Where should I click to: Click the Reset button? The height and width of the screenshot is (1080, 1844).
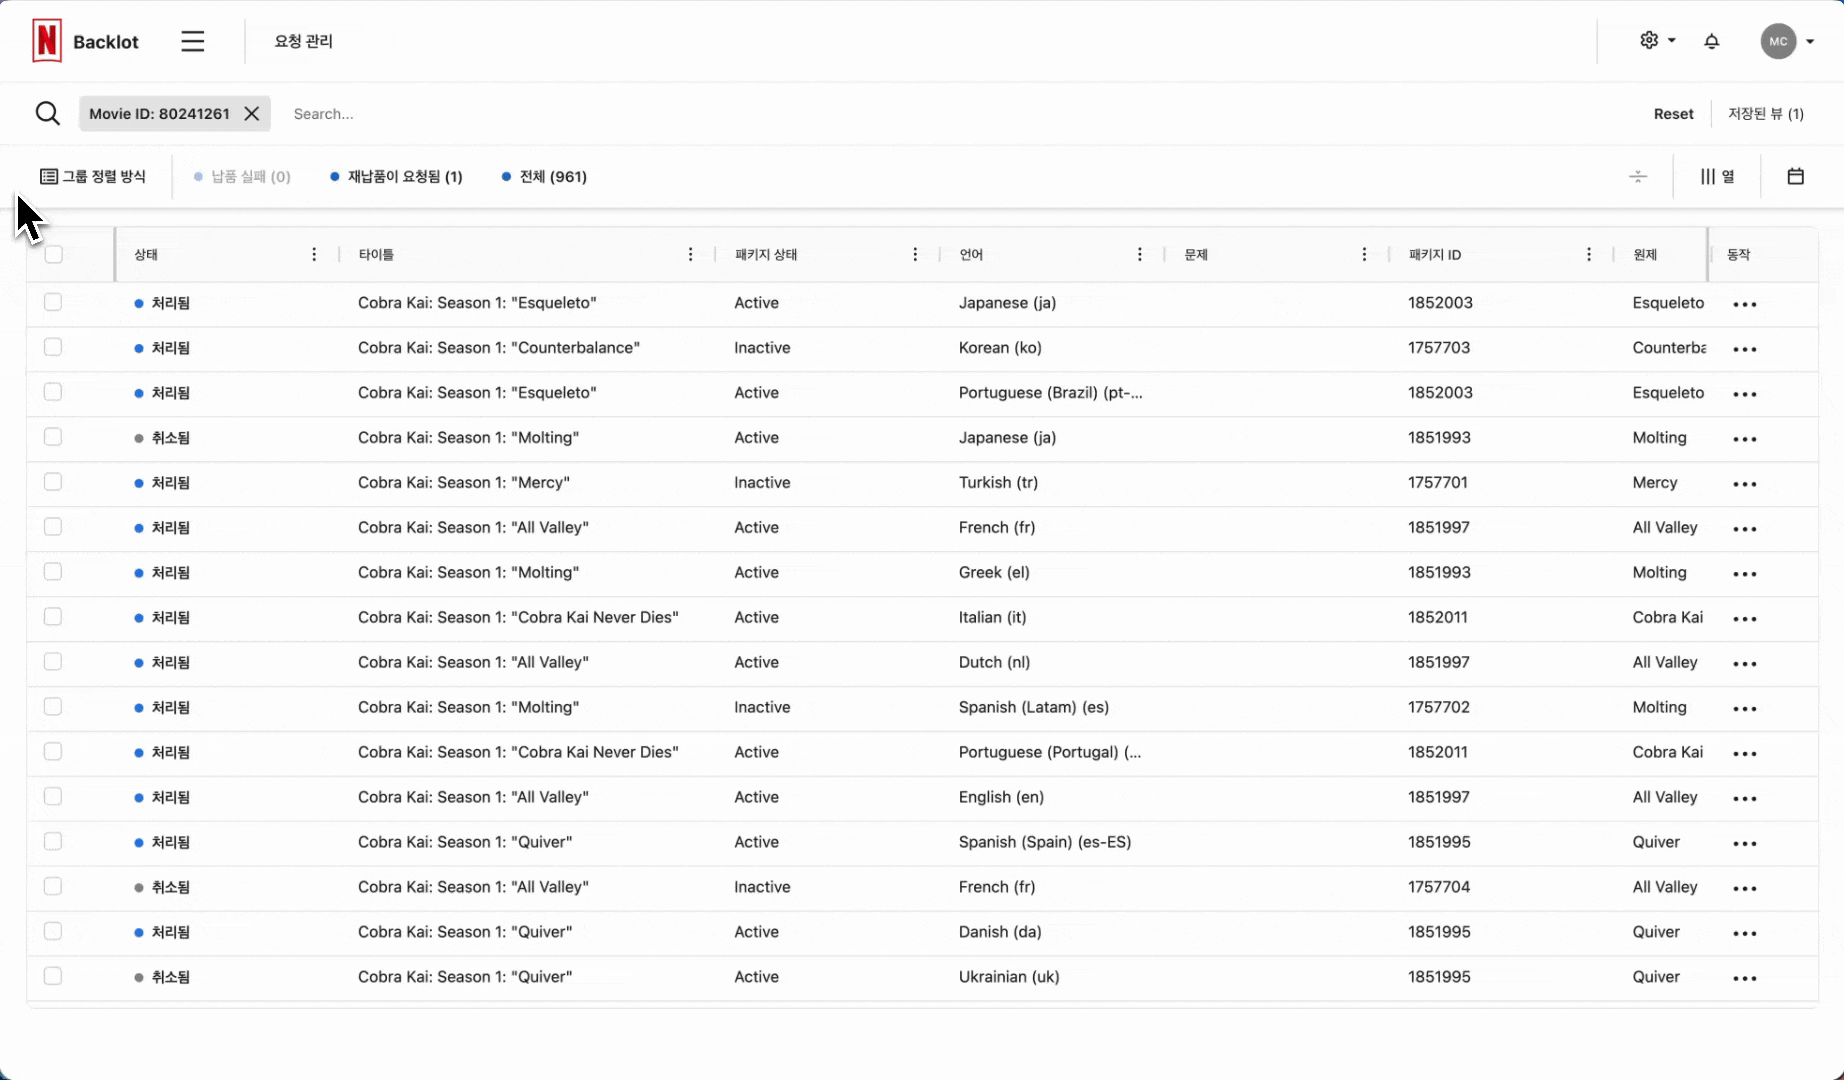point(1673,114)
